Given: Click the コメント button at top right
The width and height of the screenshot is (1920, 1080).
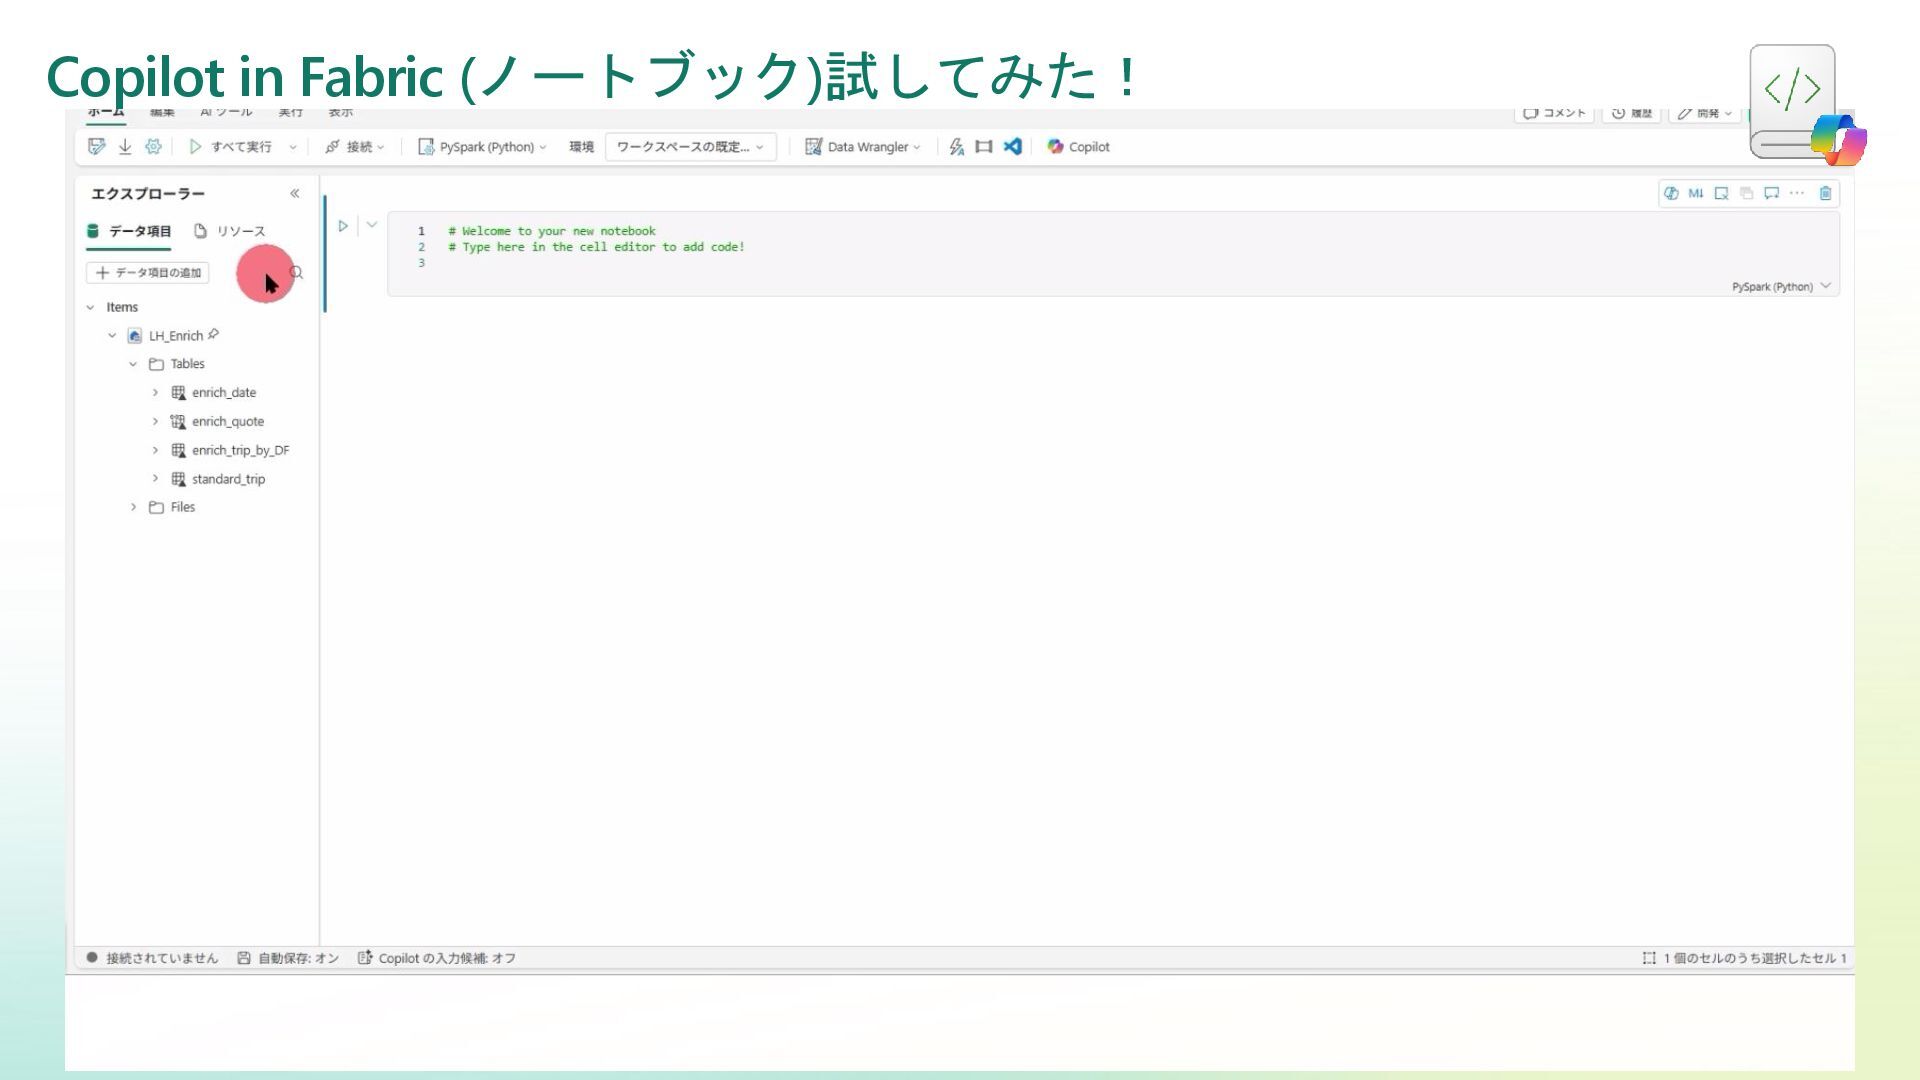Looking at the screenshot, I should pos(1554,113).
